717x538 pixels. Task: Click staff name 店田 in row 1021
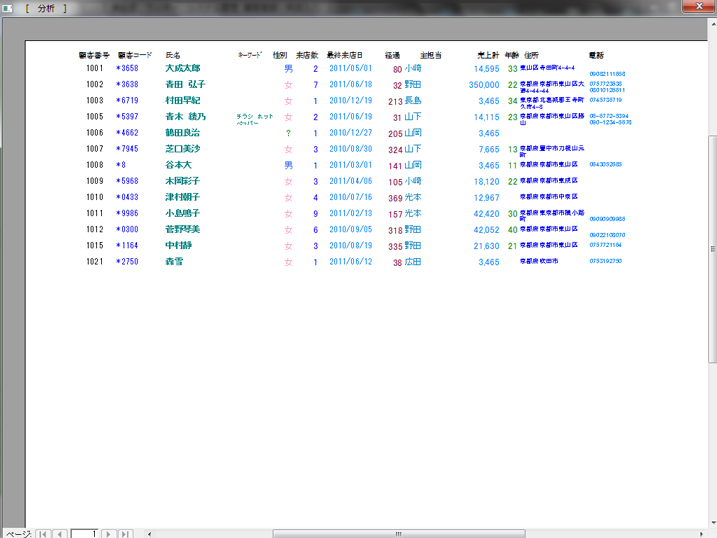pyautogui.click(x=413, y=262)
